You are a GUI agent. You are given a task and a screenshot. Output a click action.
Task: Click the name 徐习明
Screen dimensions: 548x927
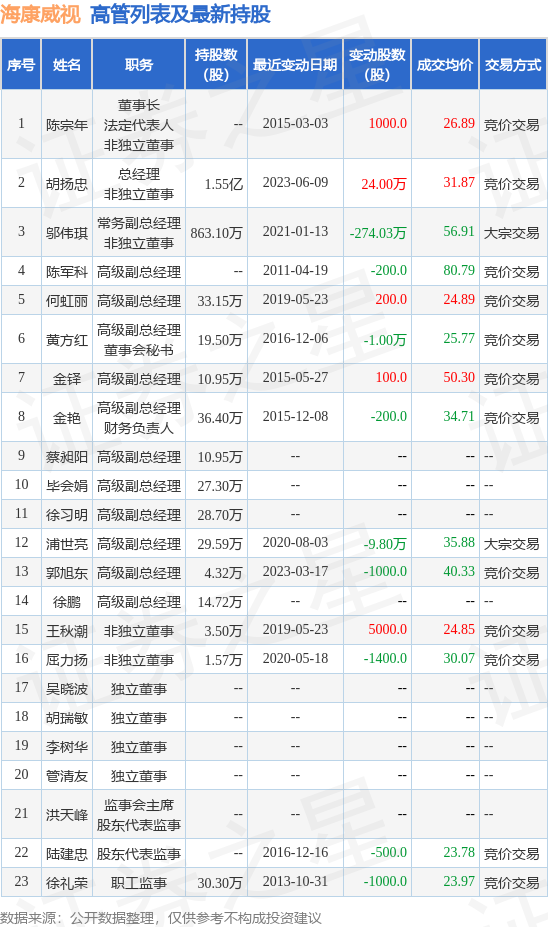[67, 515]
